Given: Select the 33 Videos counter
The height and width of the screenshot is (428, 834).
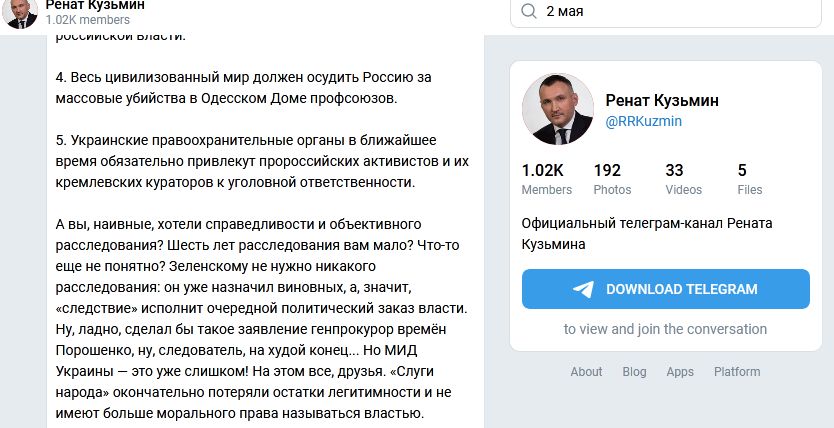Looking at the screenshot, I should pos(682,178).
